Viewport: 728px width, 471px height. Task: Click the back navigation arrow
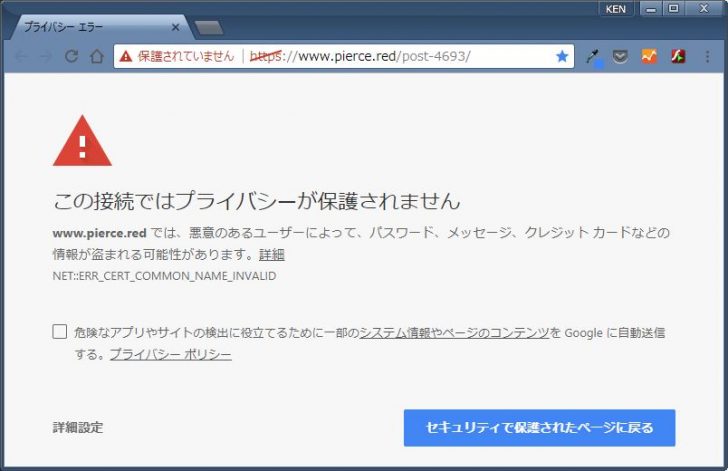(x=21, y=57)
